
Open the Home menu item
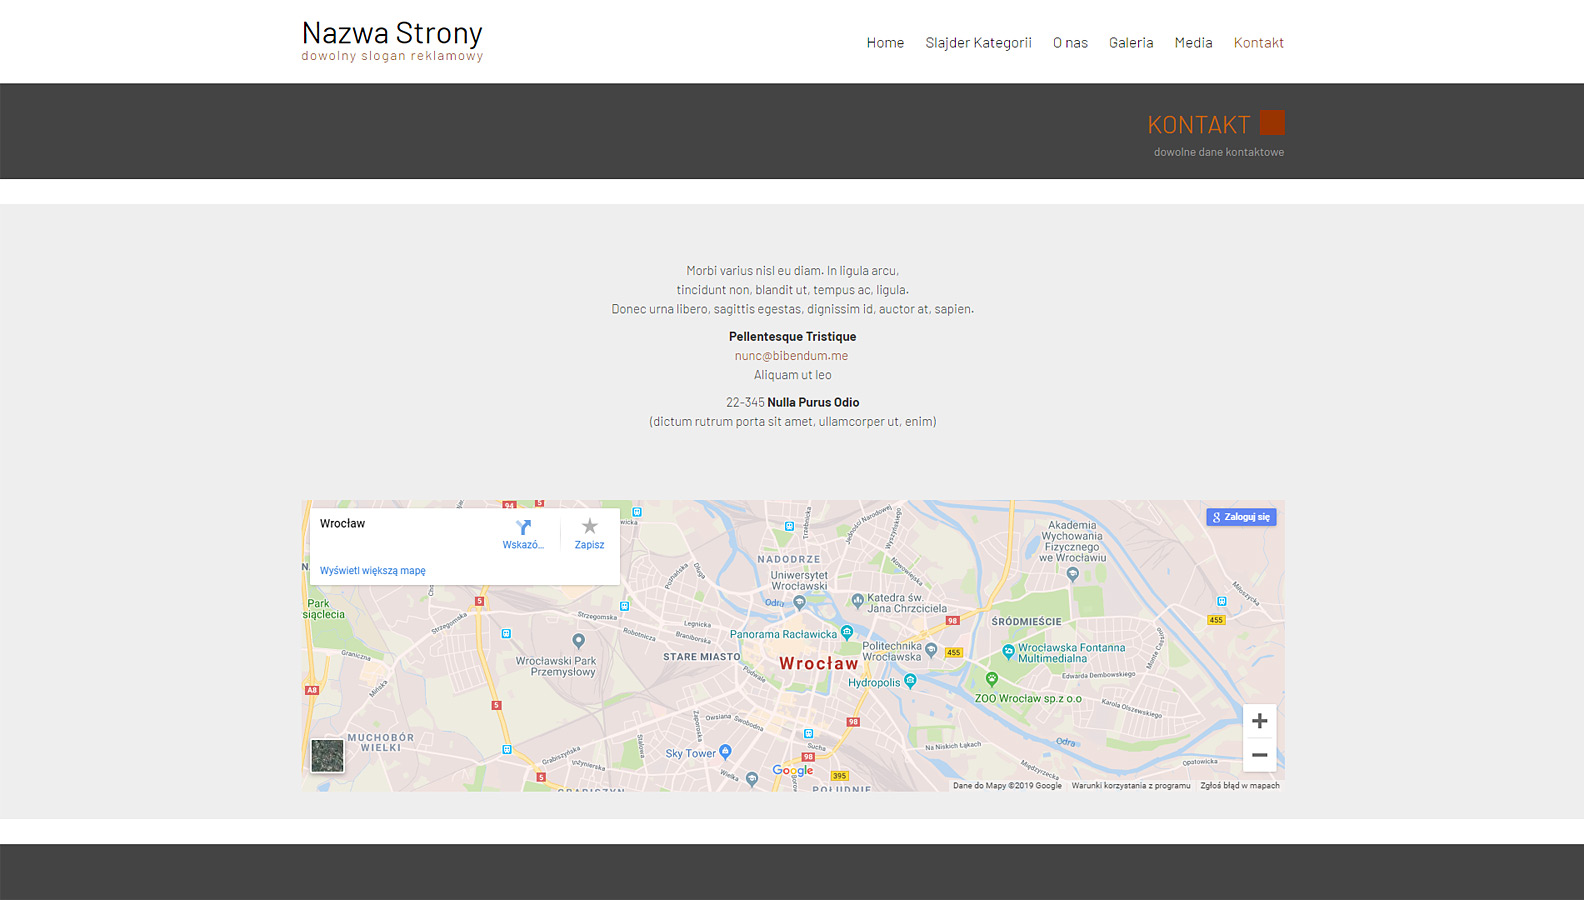click(x=885, y=43)
